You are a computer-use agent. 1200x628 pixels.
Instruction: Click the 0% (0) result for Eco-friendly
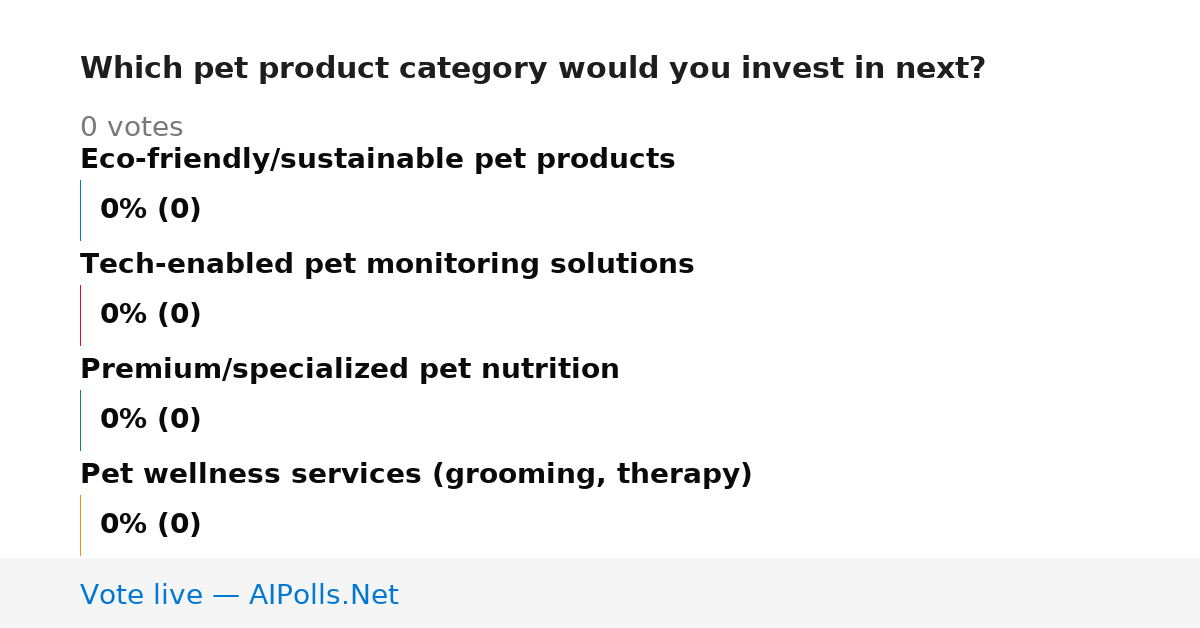coord(151,210)
